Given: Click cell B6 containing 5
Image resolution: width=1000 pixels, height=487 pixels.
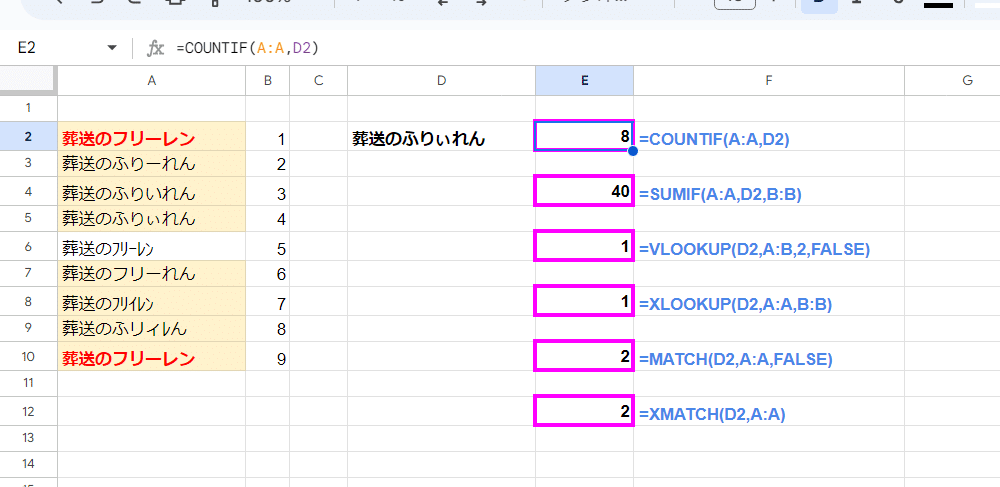Looking at the screenshot, I should (268, 246).
